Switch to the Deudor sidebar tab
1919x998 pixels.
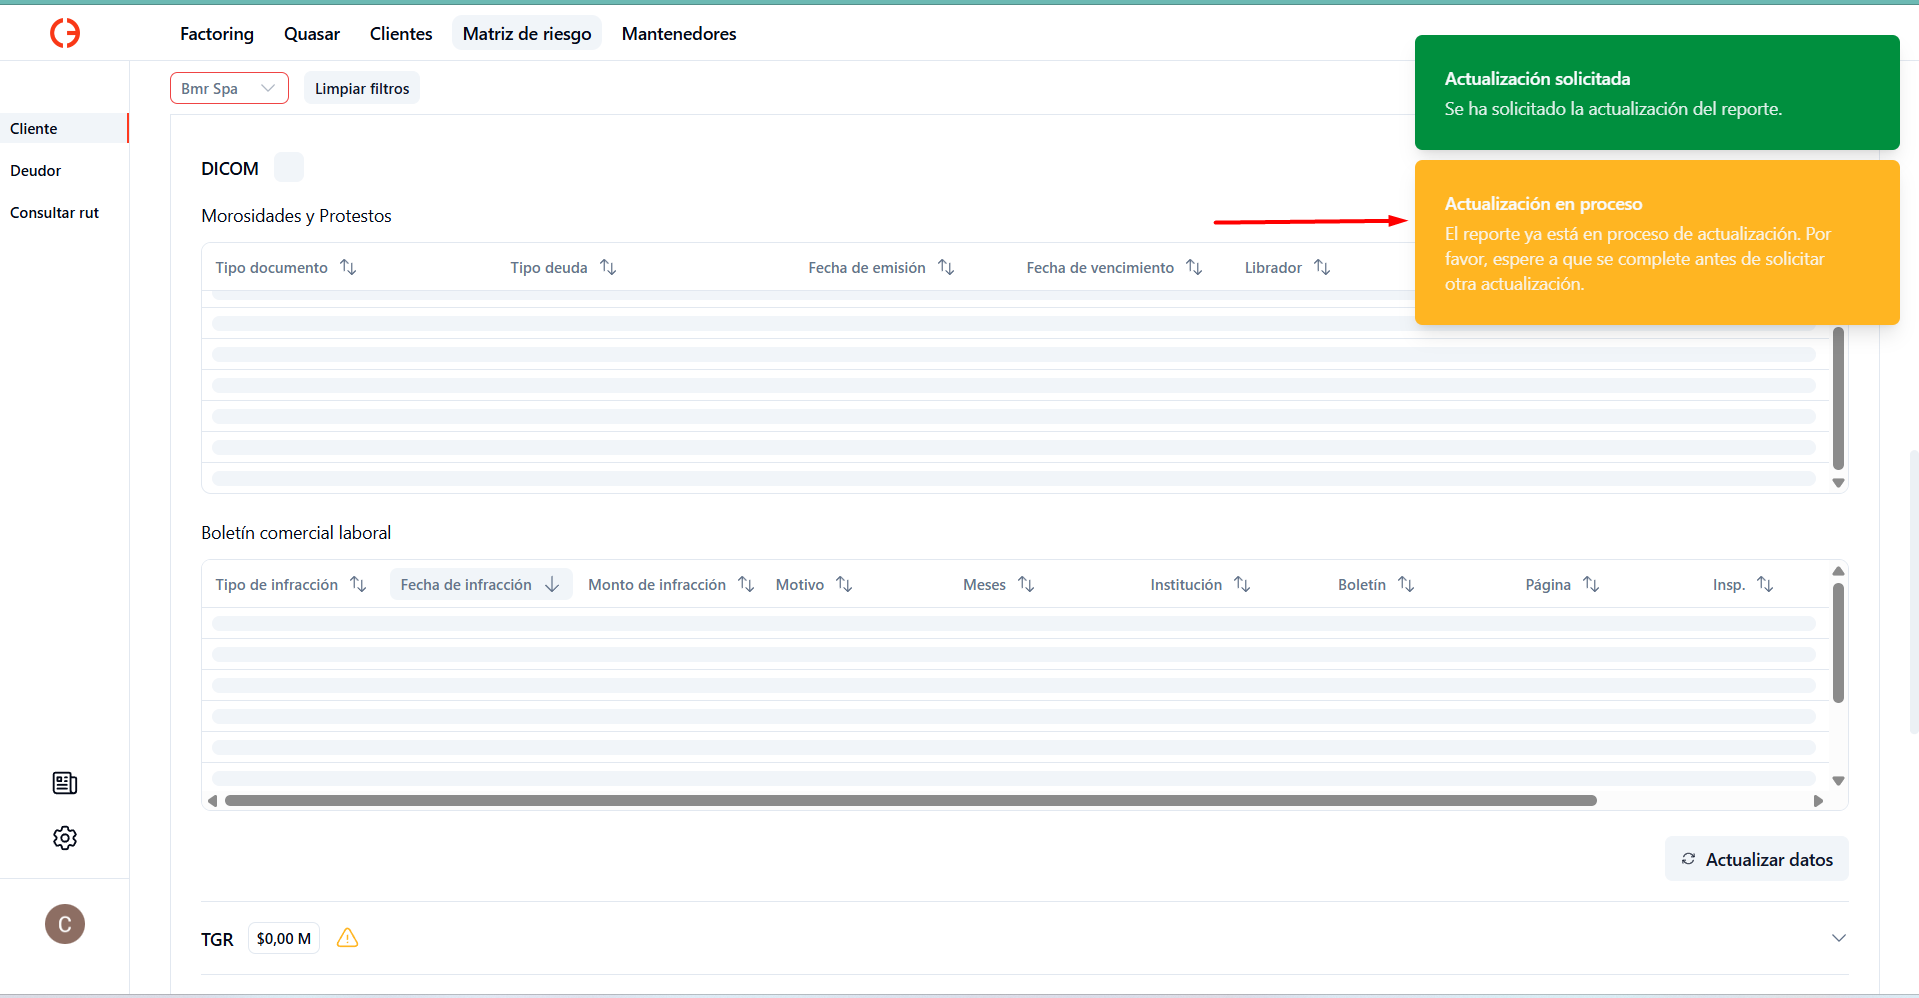[36, 171]
